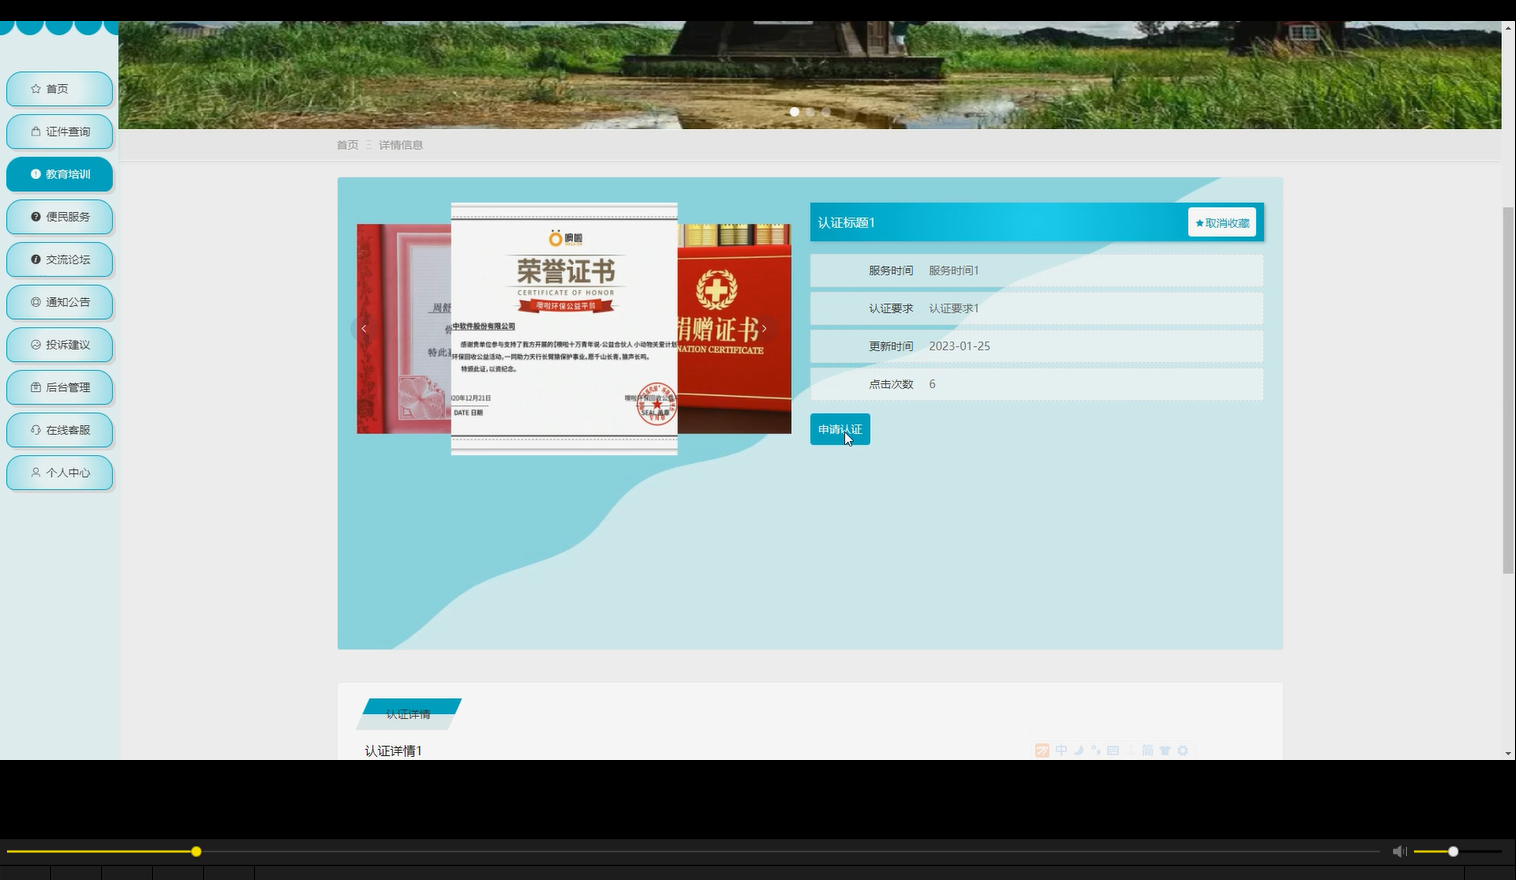1516x880 pixels.
Task: Show the previous certificate with the left arrow
Action: pyautogui.click(x=364, y=328)
